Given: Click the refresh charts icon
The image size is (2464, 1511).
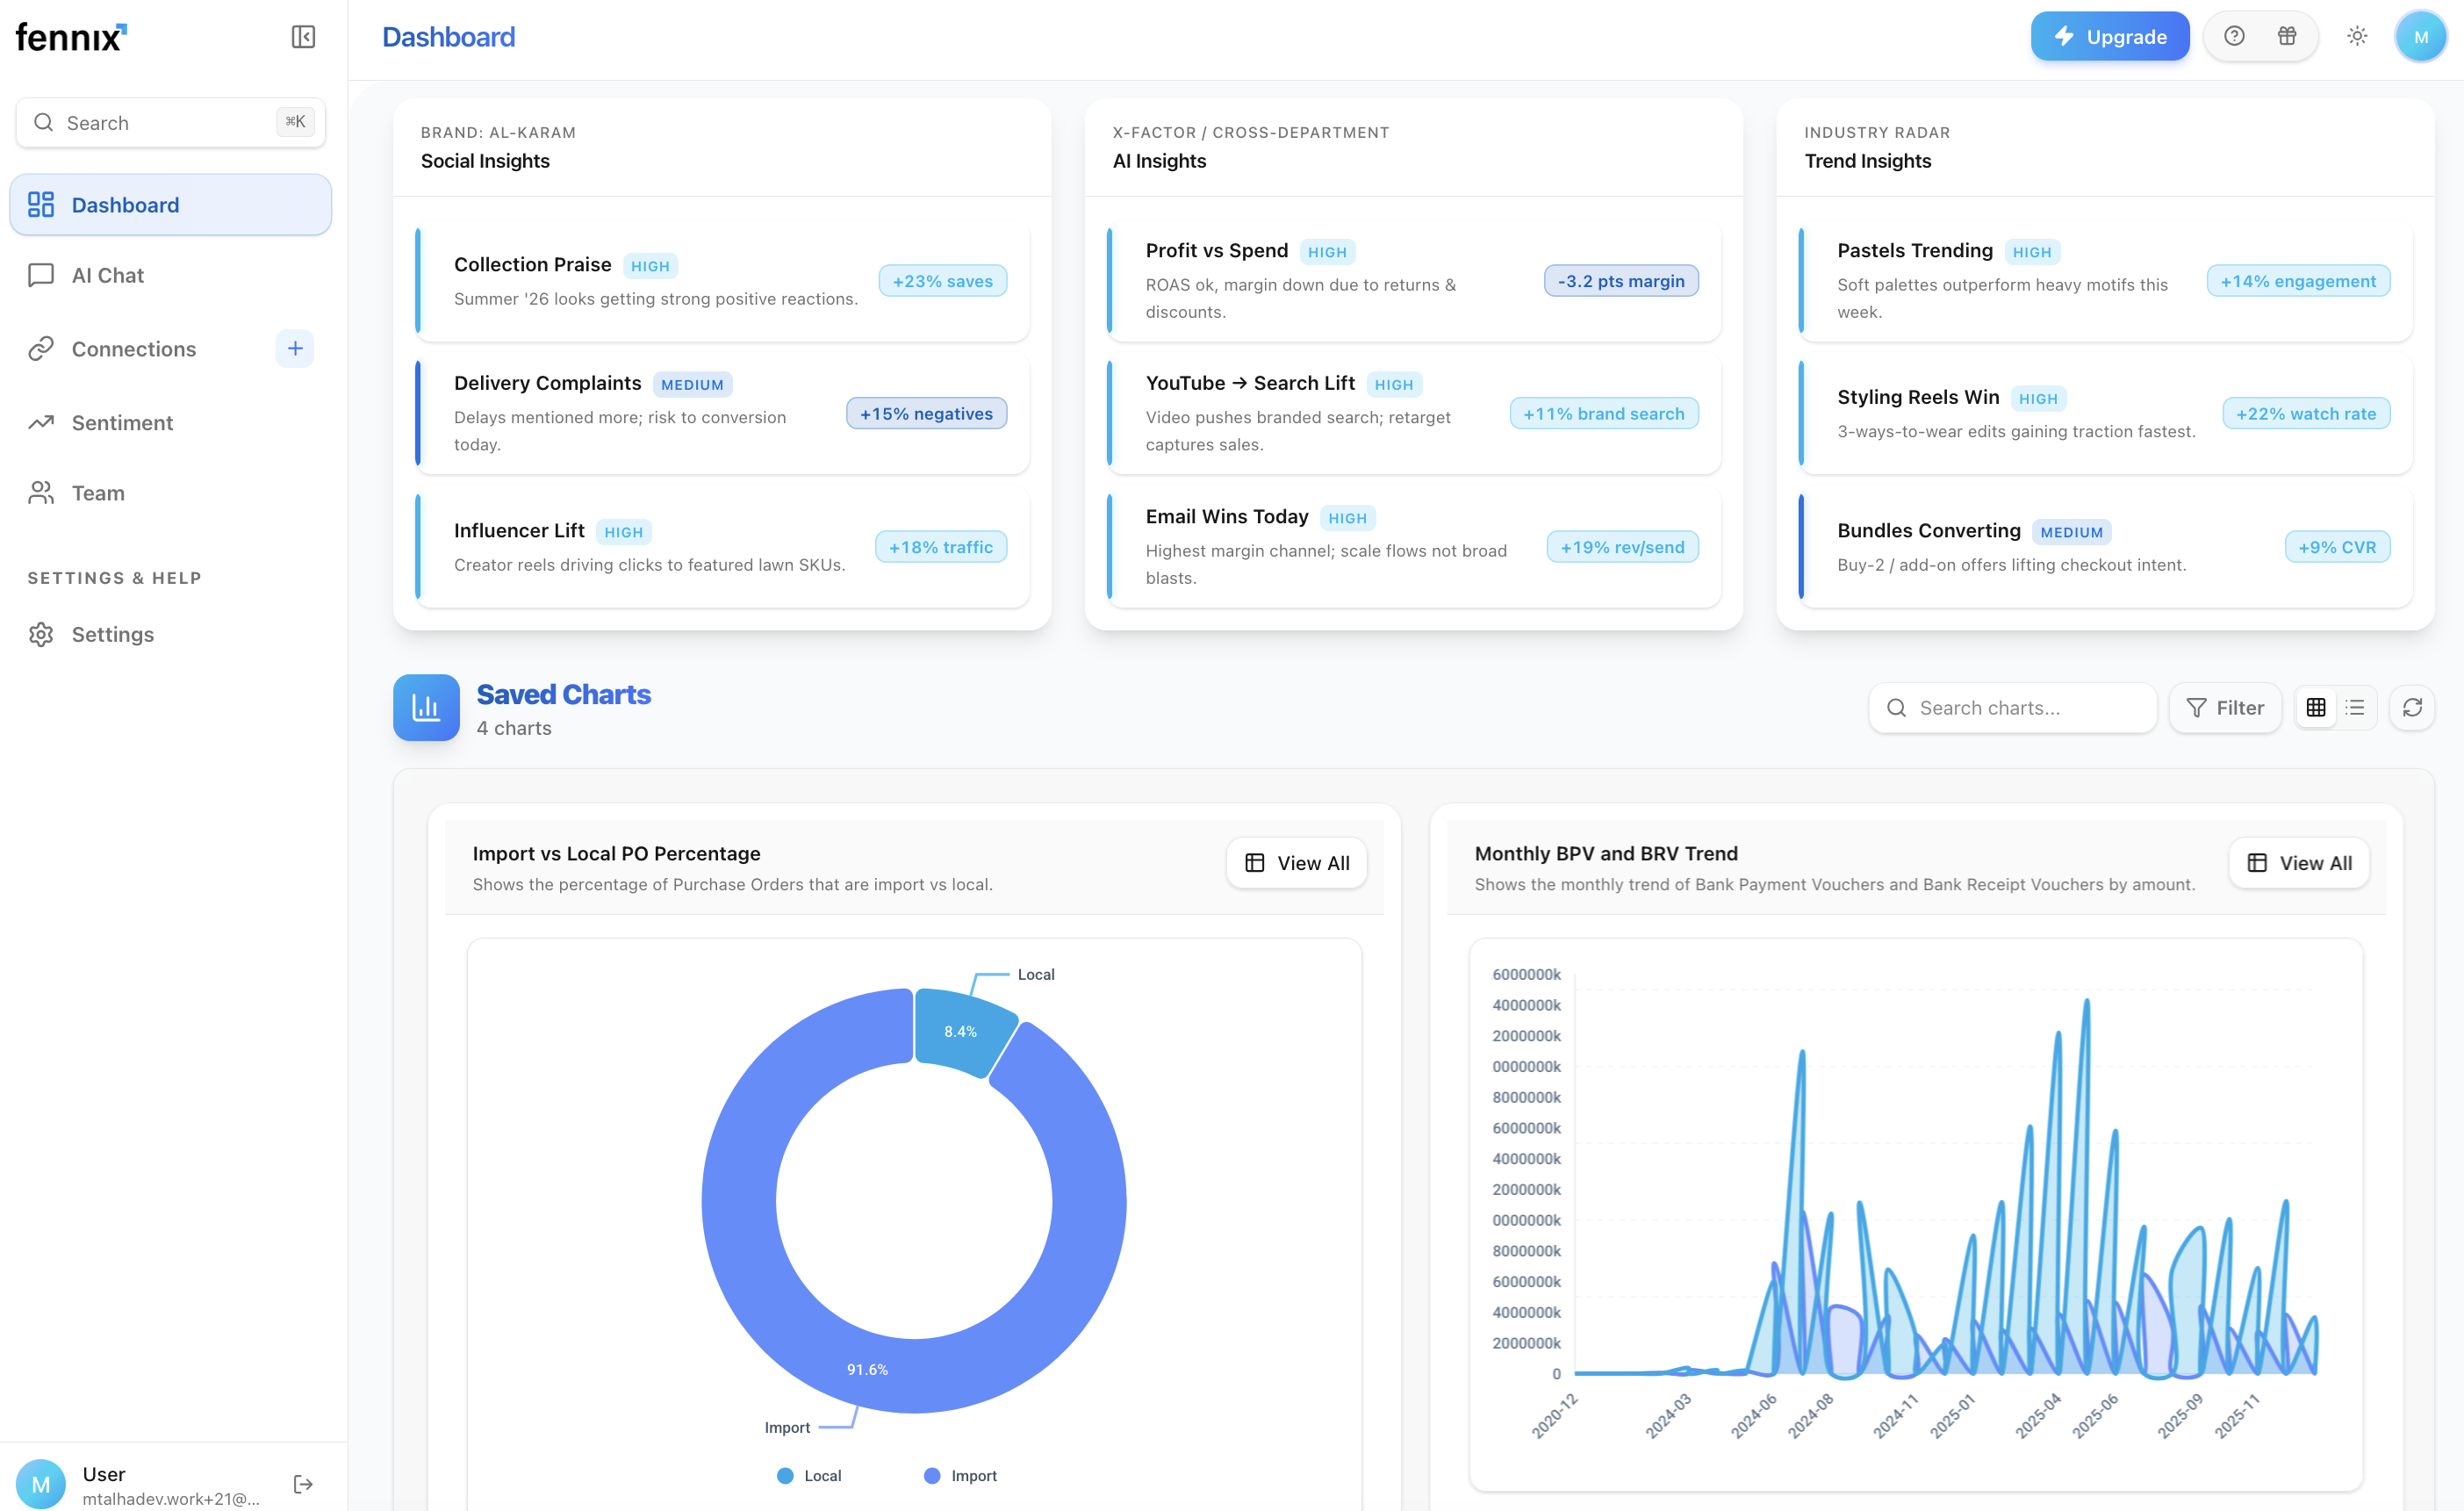Looking at the screenshot, I should tap(2411, 707).
